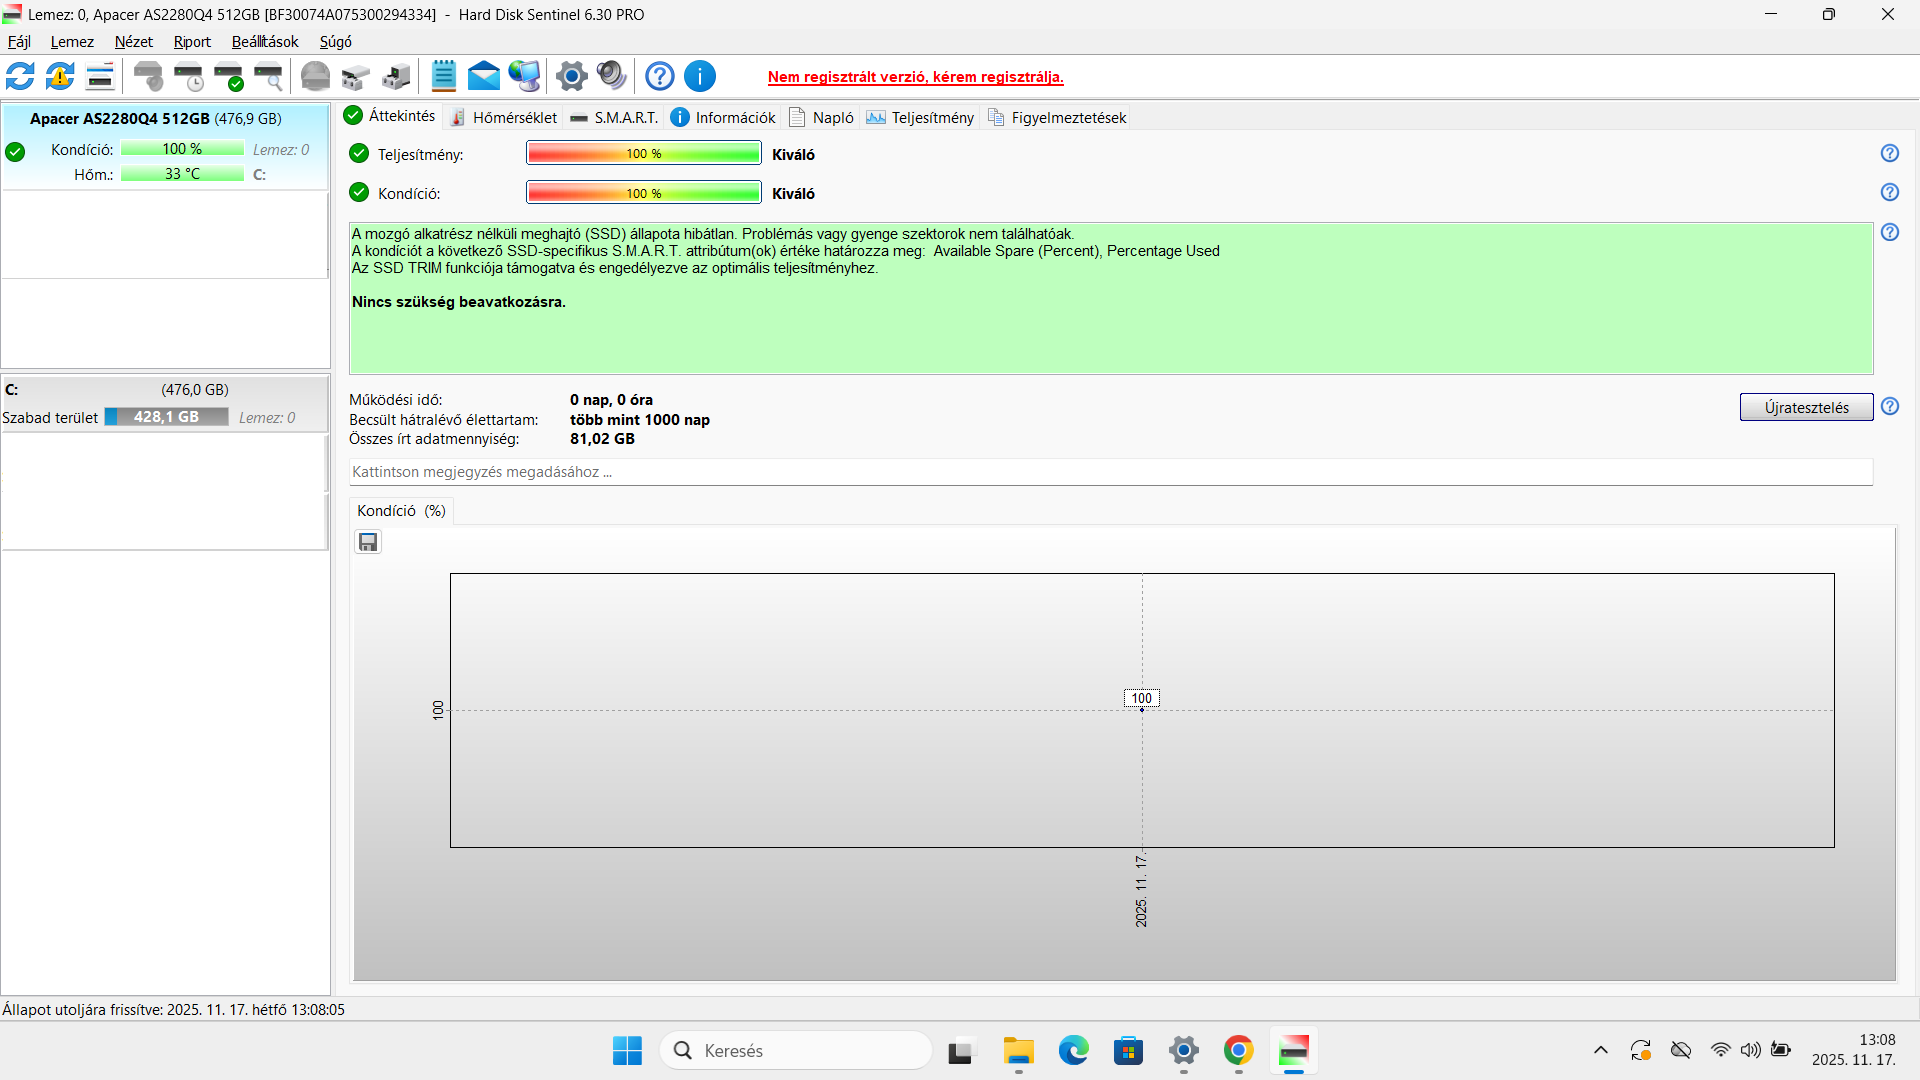Click the Újratesztelés button
This screenshot has height=1080, width=1920.
[x=1806, y=407]
